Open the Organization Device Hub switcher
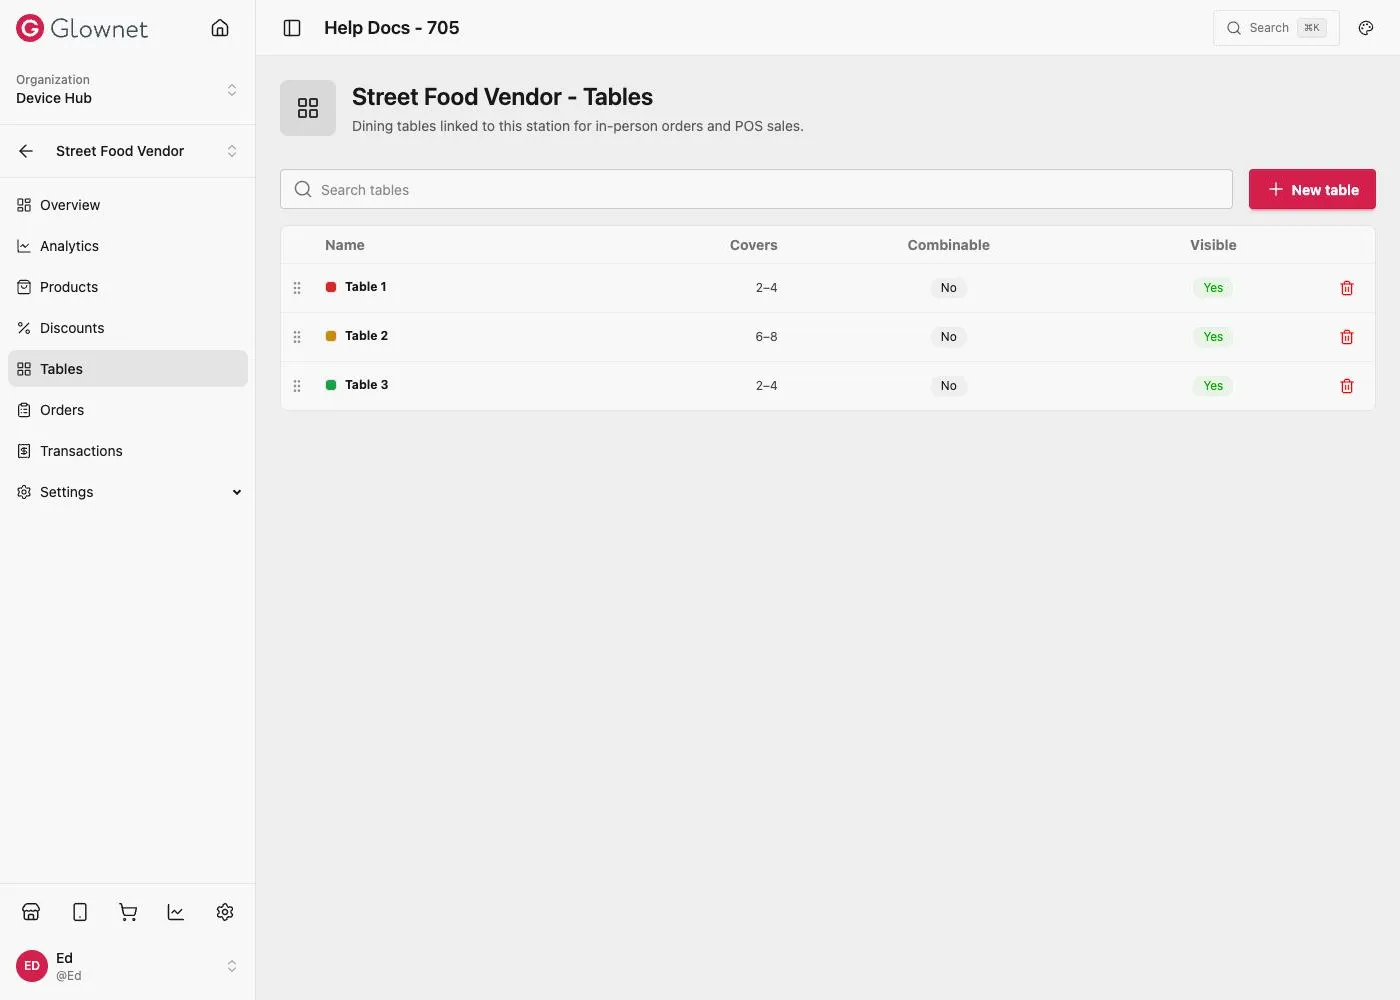This screenshot has width=1400, height=1000. [x=127, y=90]
